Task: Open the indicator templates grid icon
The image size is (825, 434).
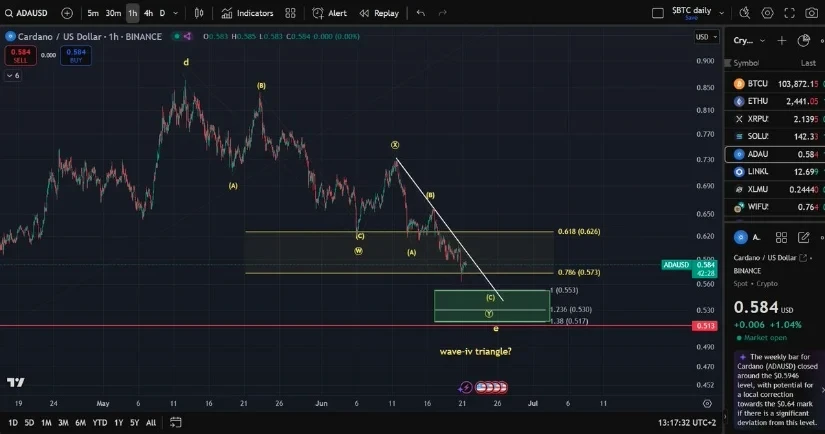Action: click(290, 13)
